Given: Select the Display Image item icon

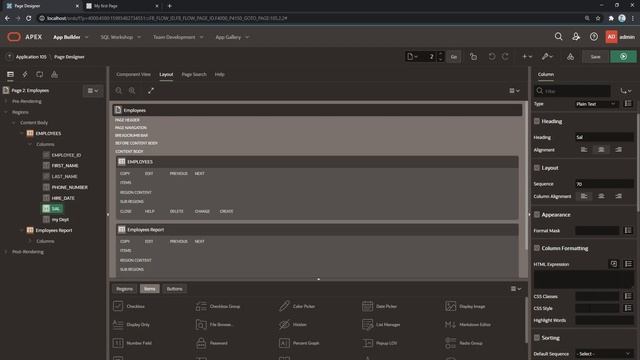Looking at the screenshot, I should point(451,306).
